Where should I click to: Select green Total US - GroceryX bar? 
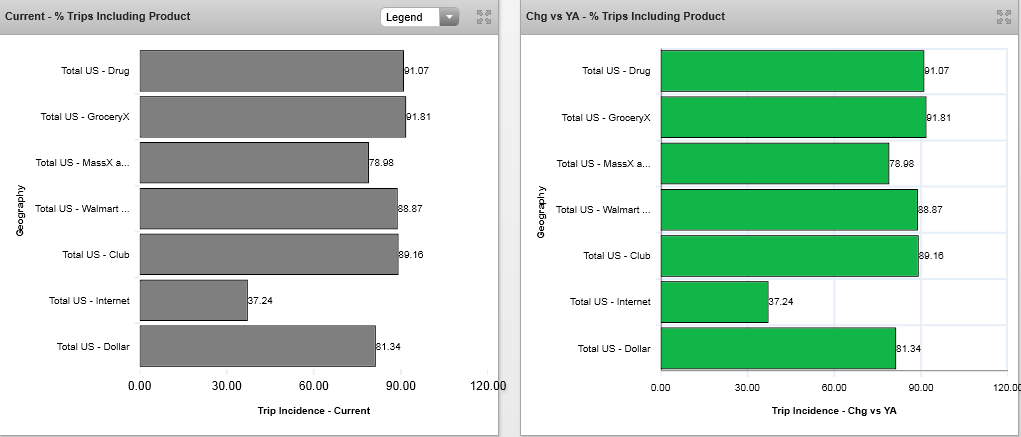(793, 117)
